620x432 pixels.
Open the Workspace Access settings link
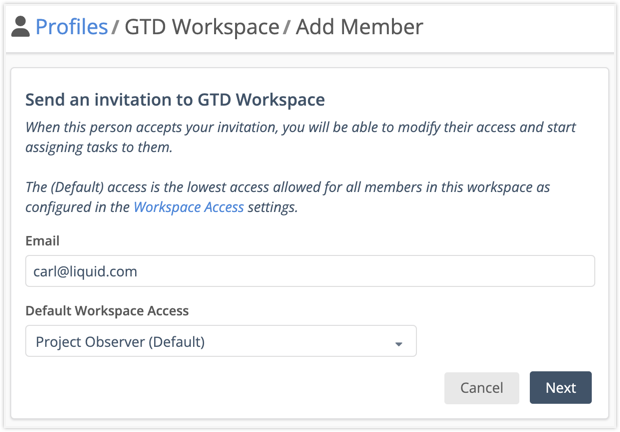[x=188, y=207]
